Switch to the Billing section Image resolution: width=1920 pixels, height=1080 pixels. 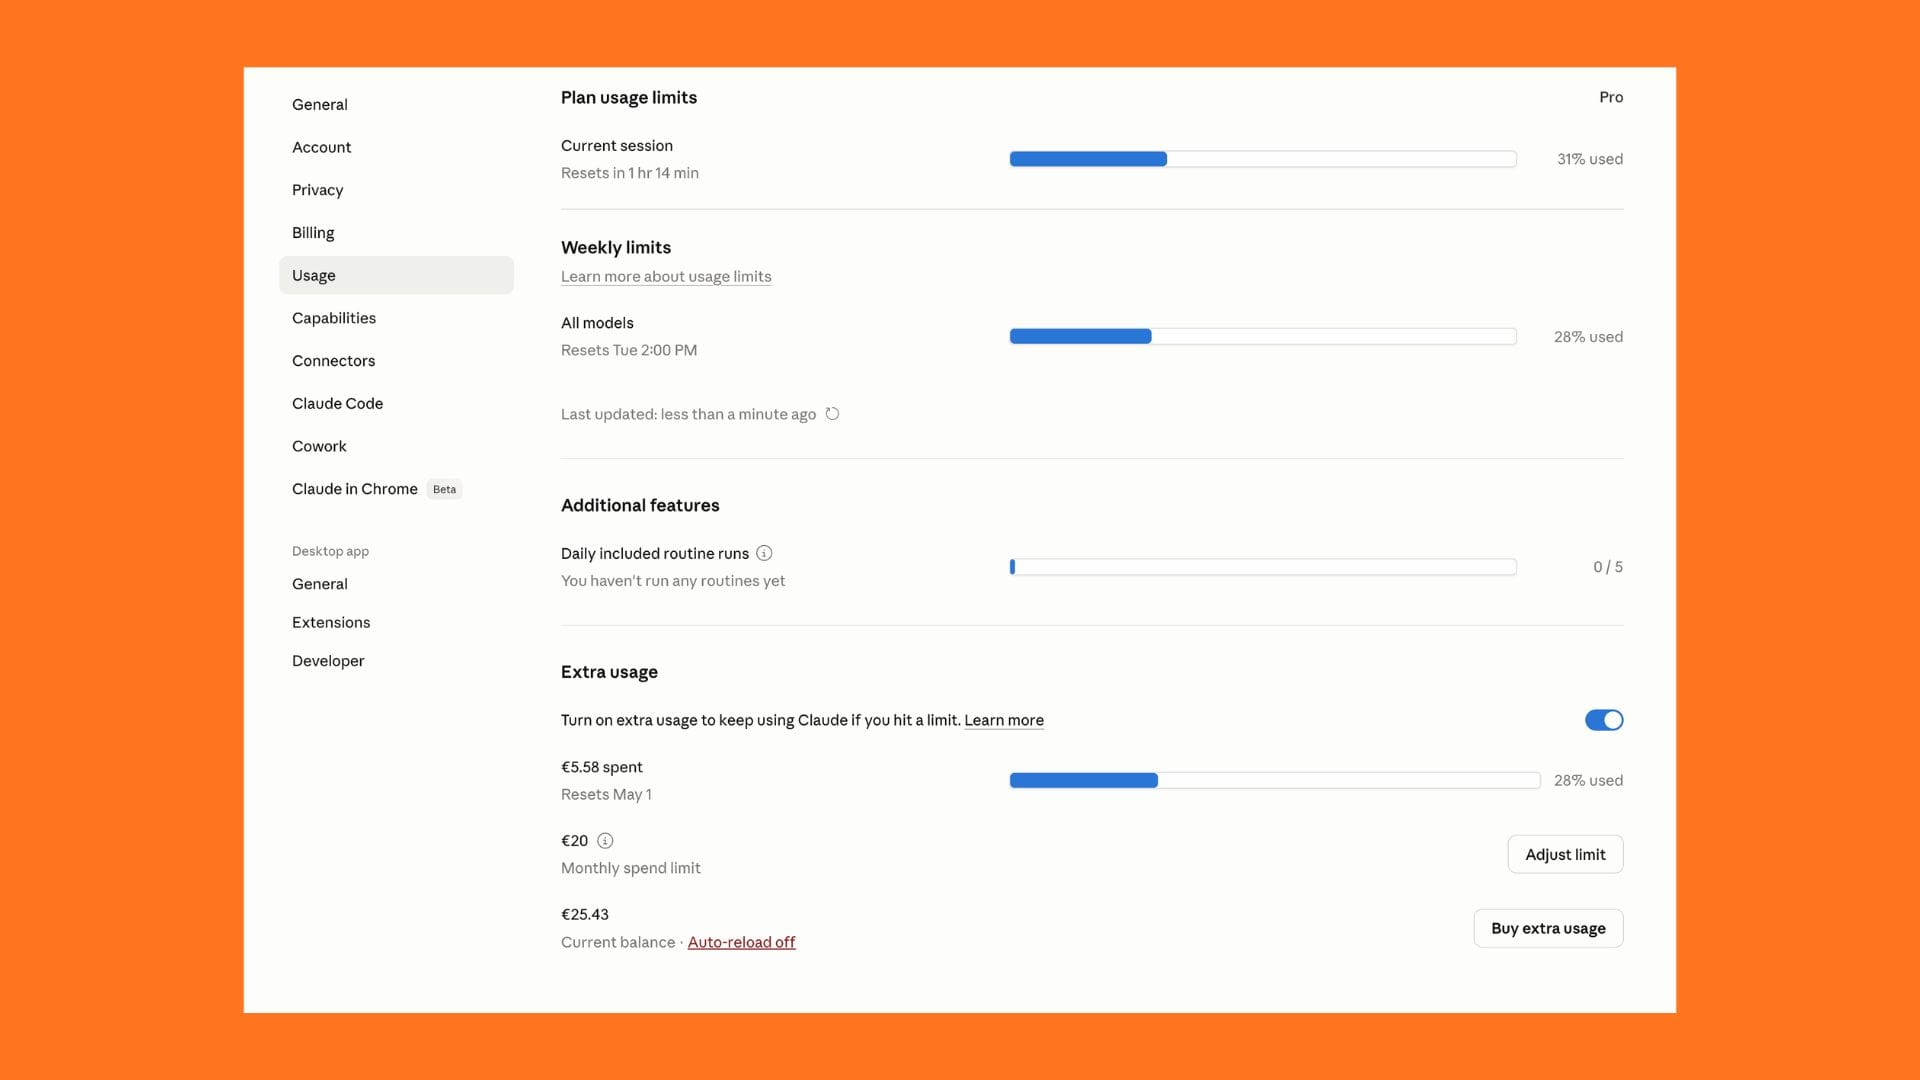point(313,233)
